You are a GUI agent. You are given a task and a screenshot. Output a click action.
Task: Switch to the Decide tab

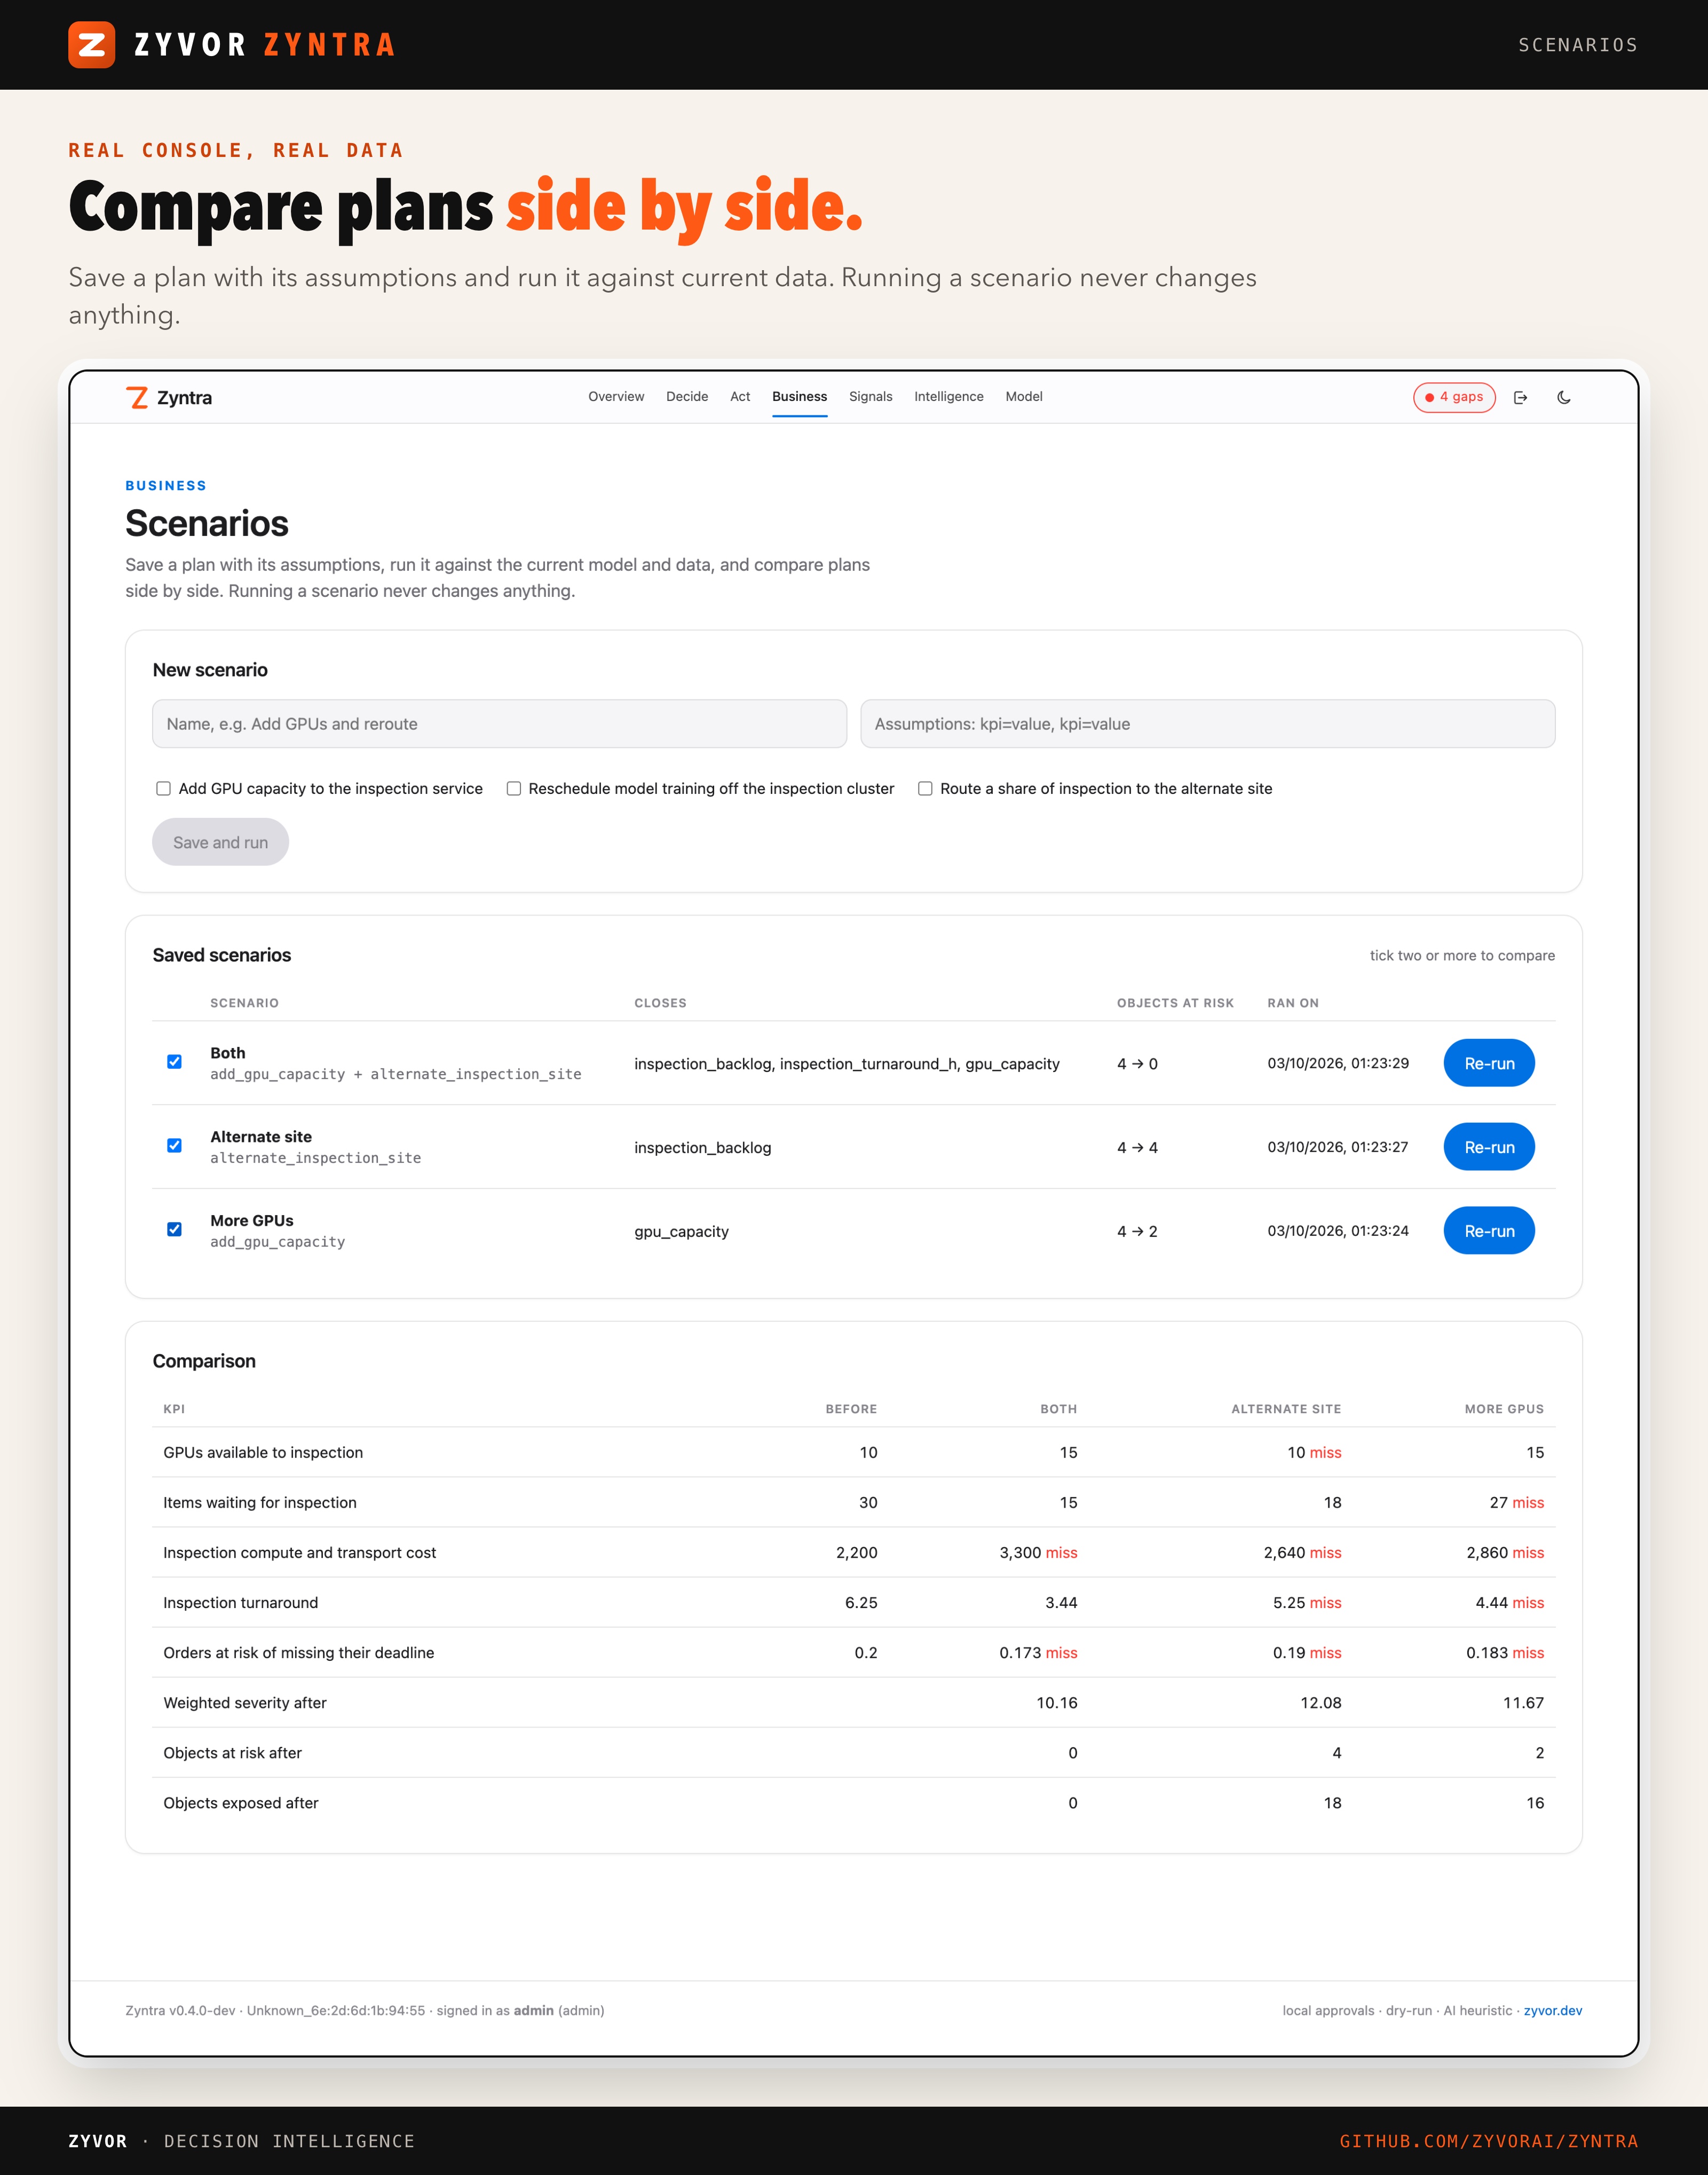tap(687, 397)
